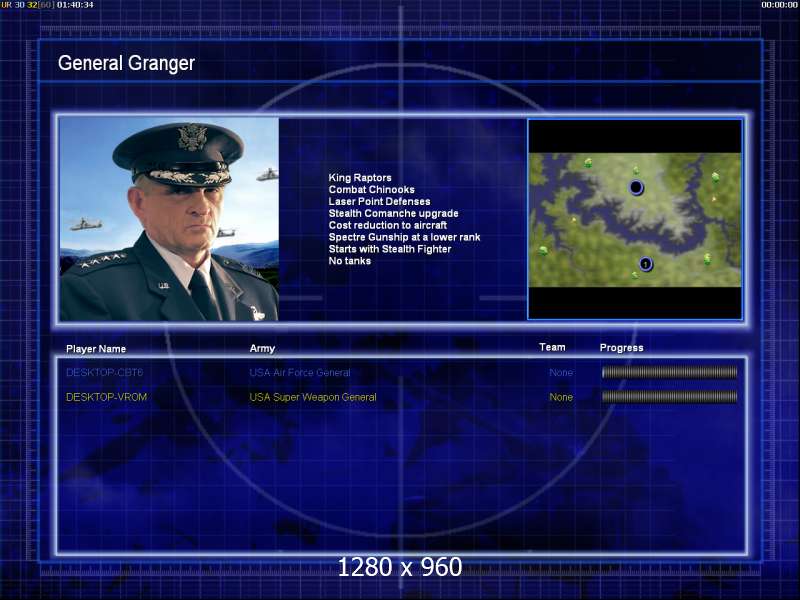Viewport: 800px width, 600px height.
Task: Select player name DESKTOP-VROM
Action: [x=107, y=397]
